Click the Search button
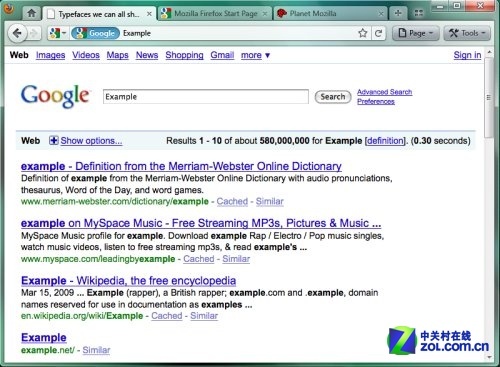Screen dimensions: 500x367 point(333,97)
